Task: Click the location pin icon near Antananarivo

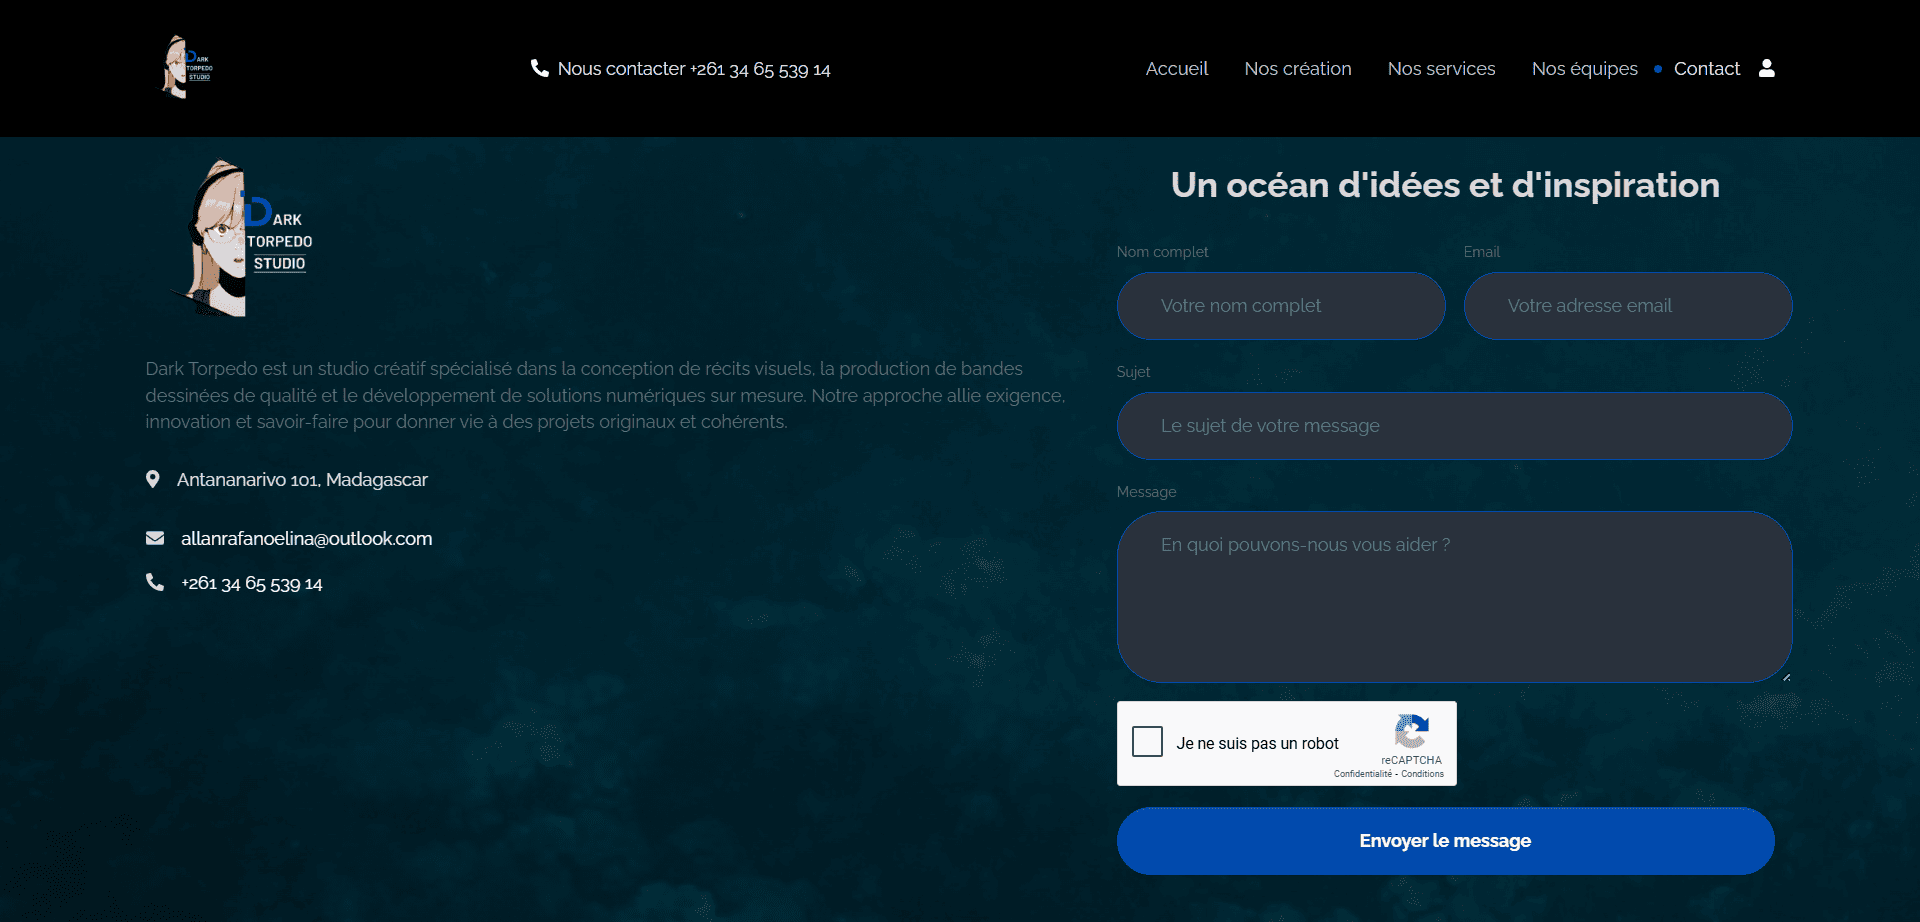Action: click(x=153, y=479)
